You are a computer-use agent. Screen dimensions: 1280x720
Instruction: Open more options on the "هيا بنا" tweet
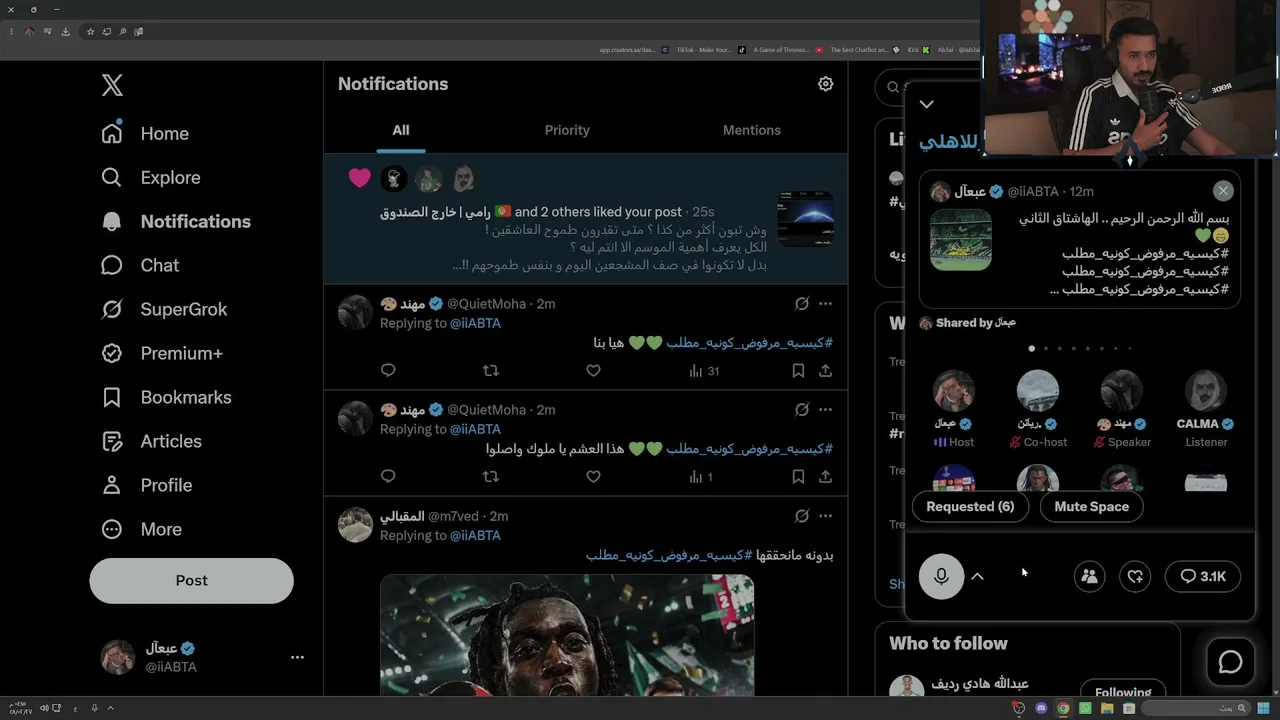[x=825, y=303]
